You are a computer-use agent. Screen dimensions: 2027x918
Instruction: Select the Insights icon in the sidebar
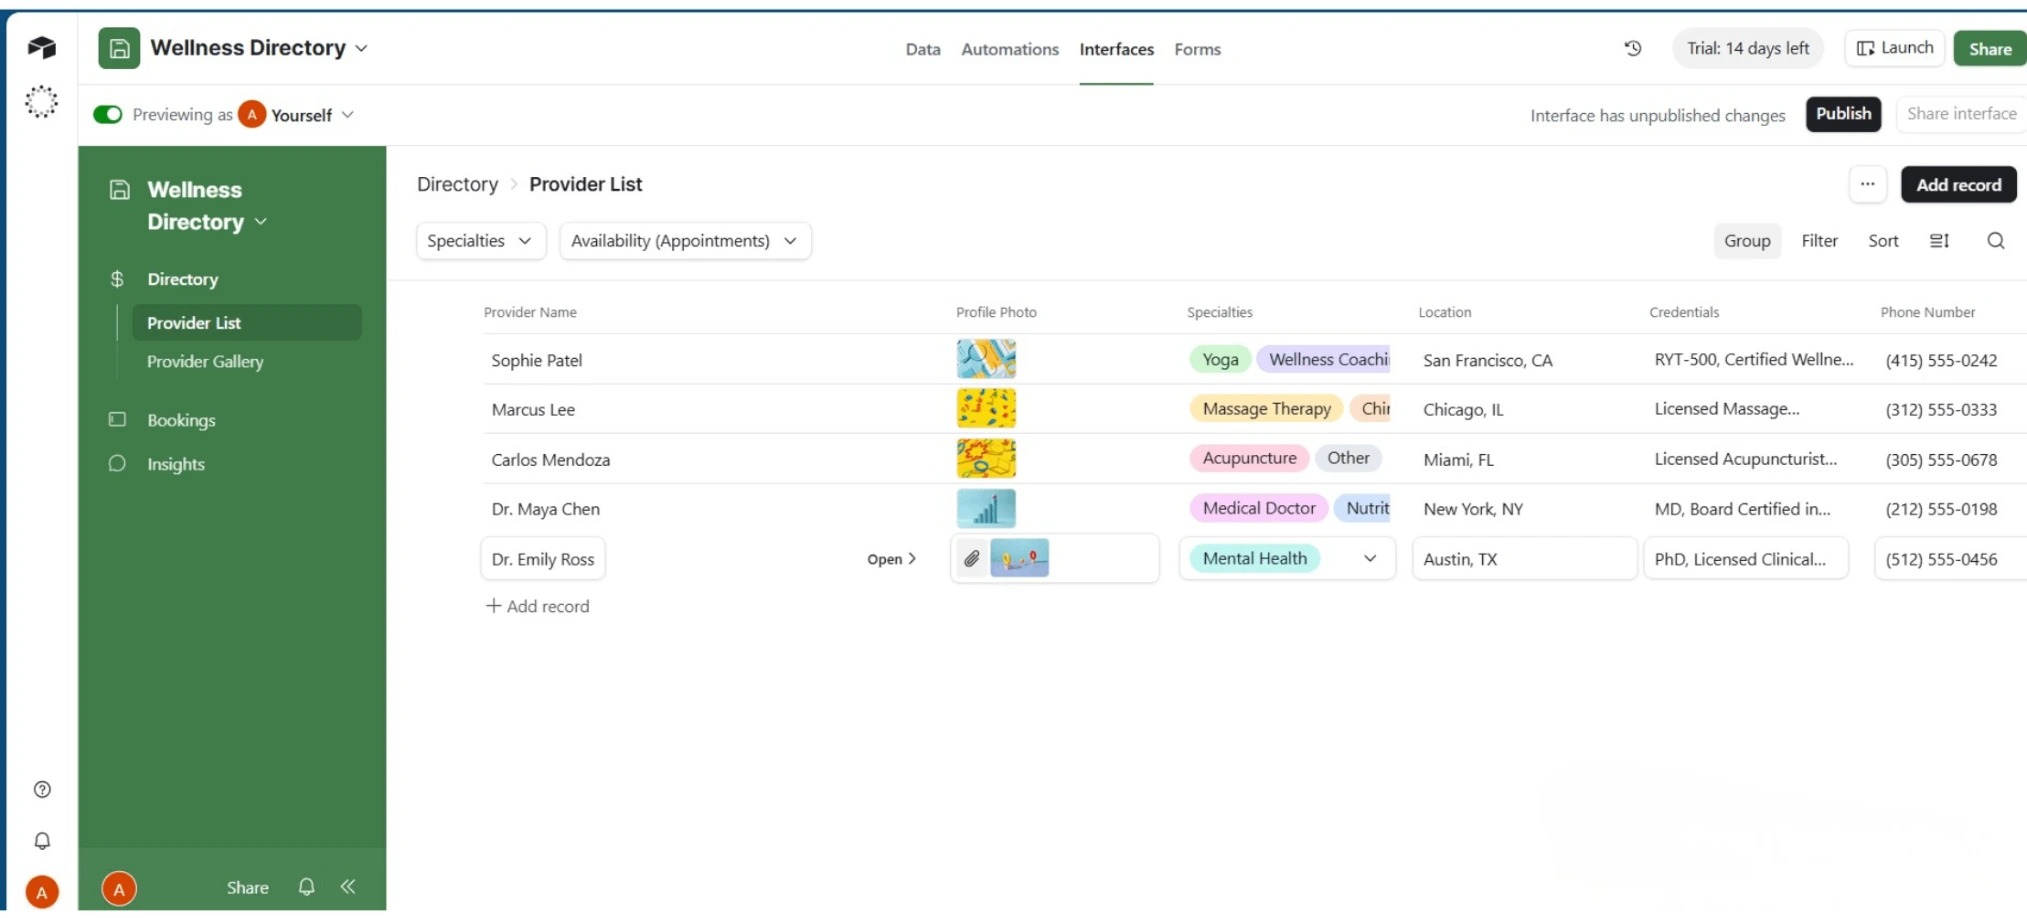point(117,464)
